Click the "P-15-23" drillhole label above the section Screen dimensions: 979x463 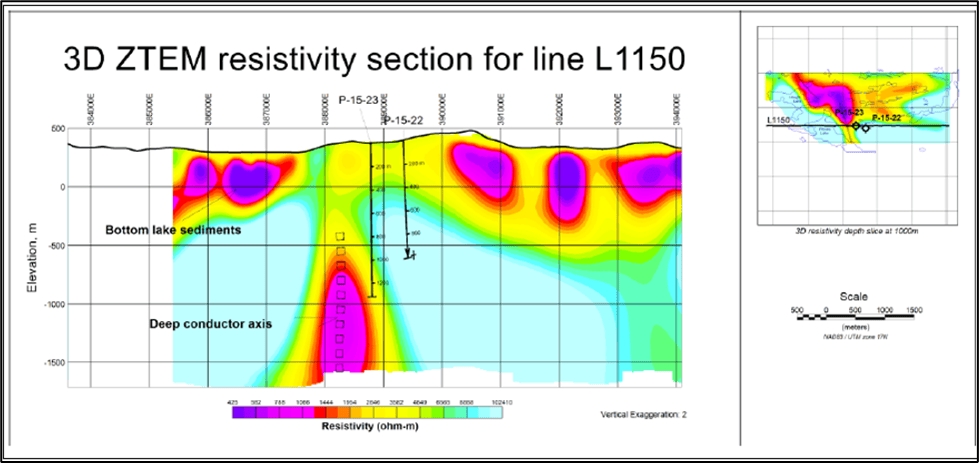(358, 99)
